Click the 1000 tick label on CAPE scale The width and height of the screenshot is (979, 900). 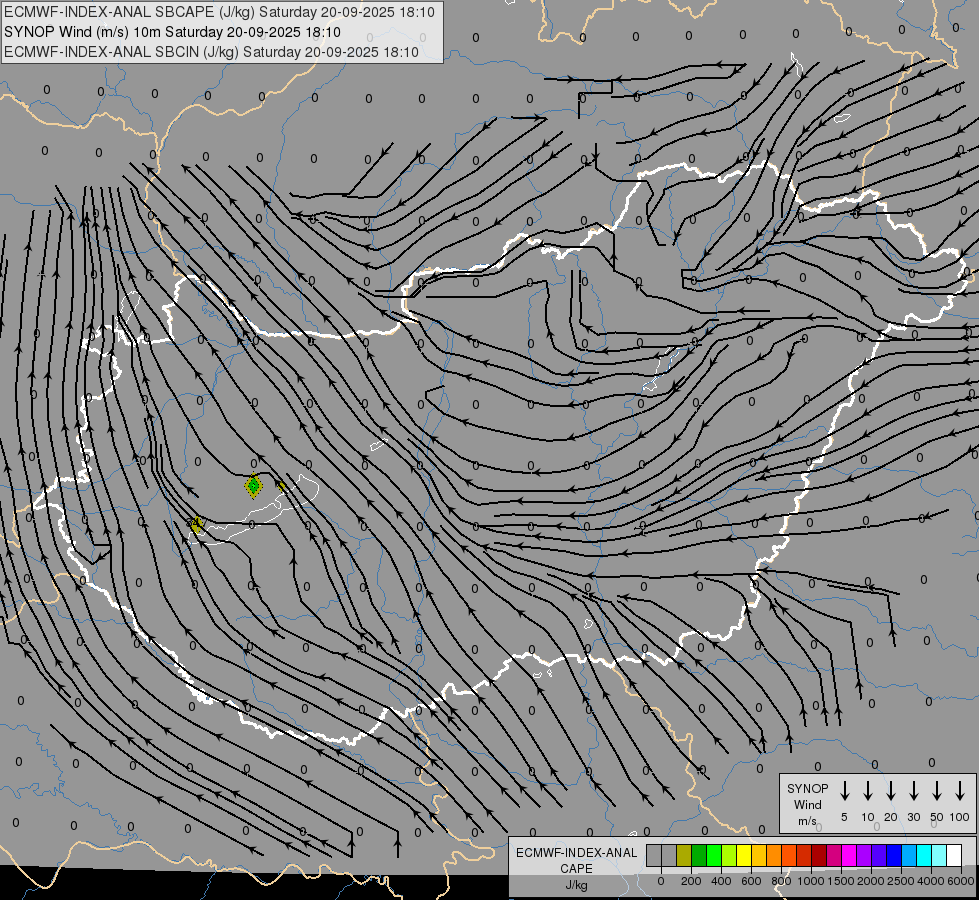tap(811, 881)
